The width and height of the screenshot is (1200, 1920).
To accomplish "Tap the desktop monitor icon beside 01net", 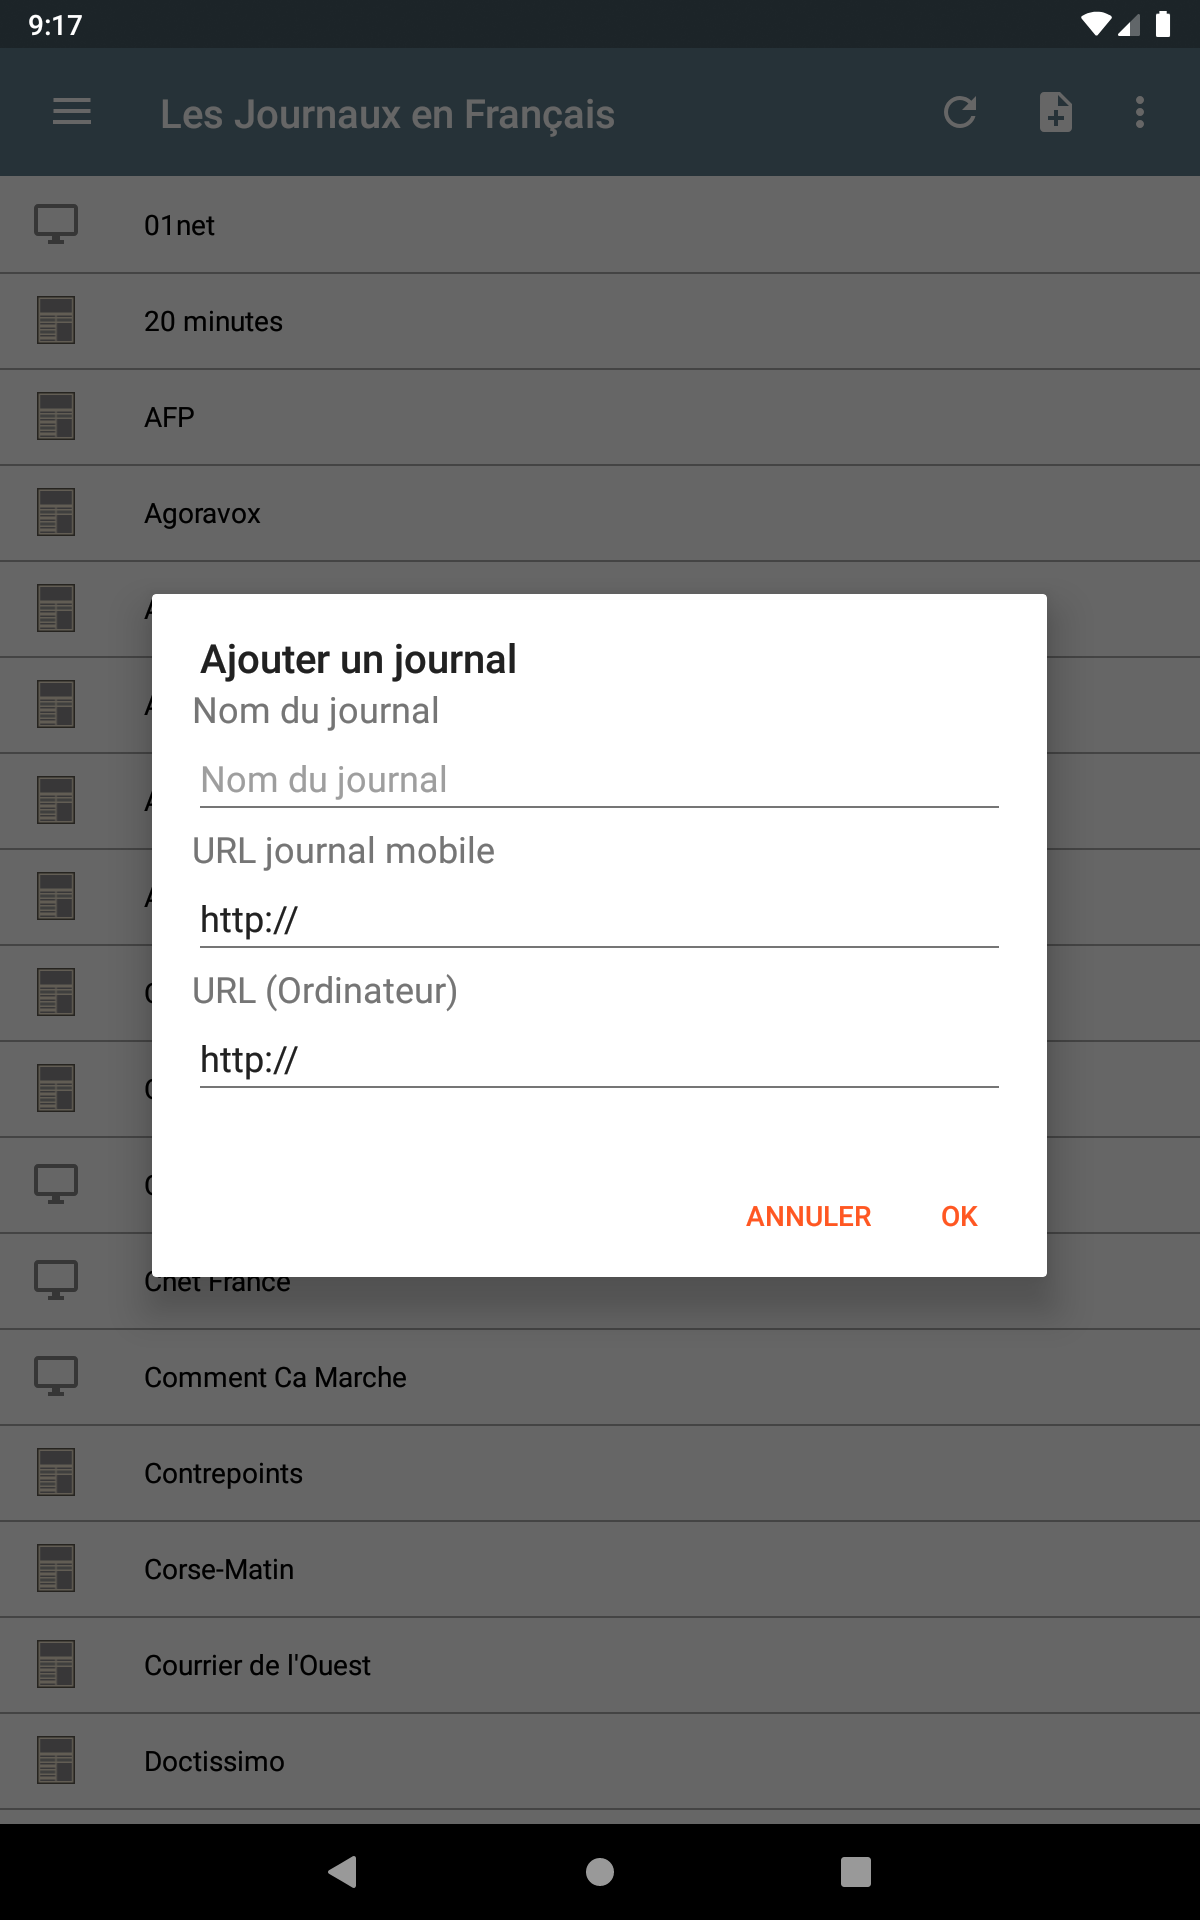I will 56,225.
